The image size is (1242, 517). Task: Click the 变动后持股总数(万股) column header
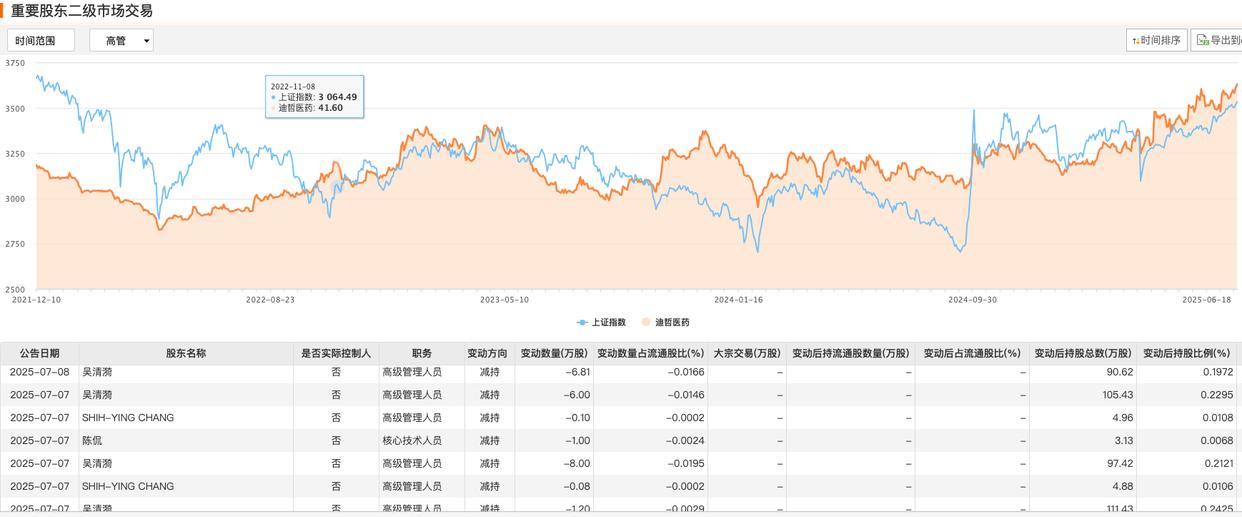click(x=1083, y=353)
